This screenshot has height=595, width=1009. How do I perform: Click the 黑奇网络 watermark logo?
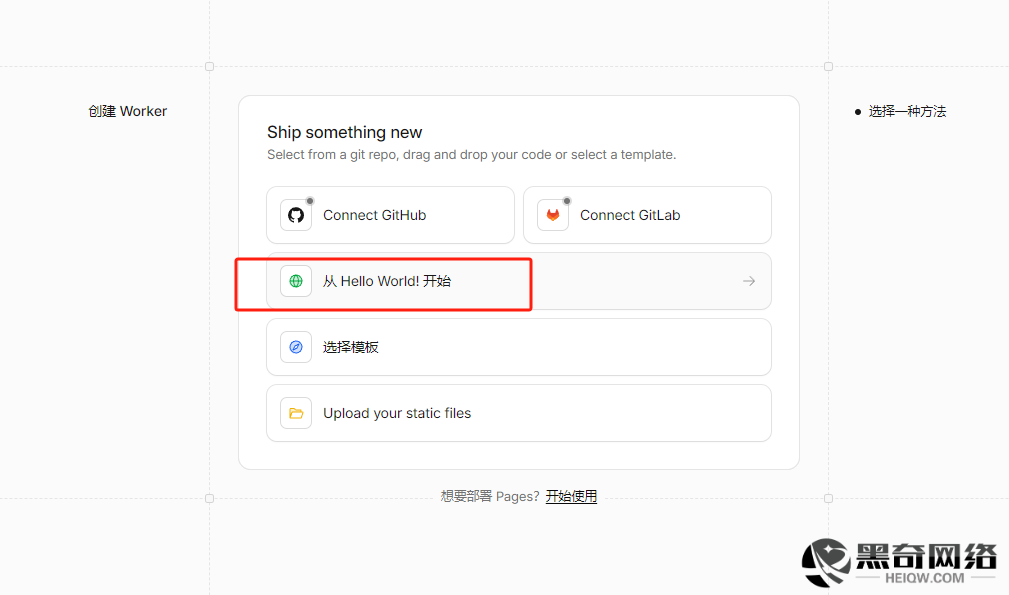pos(899,563)
